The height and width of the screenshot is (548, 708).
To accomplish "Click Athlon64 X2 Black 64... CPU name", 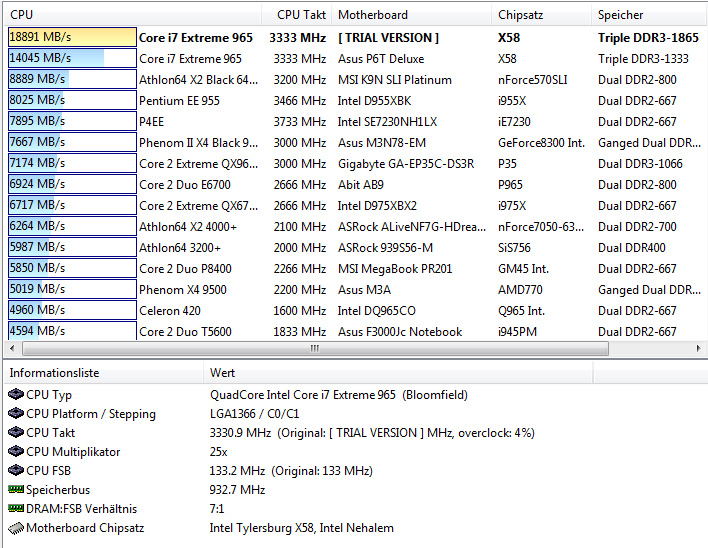I will 199,80.
